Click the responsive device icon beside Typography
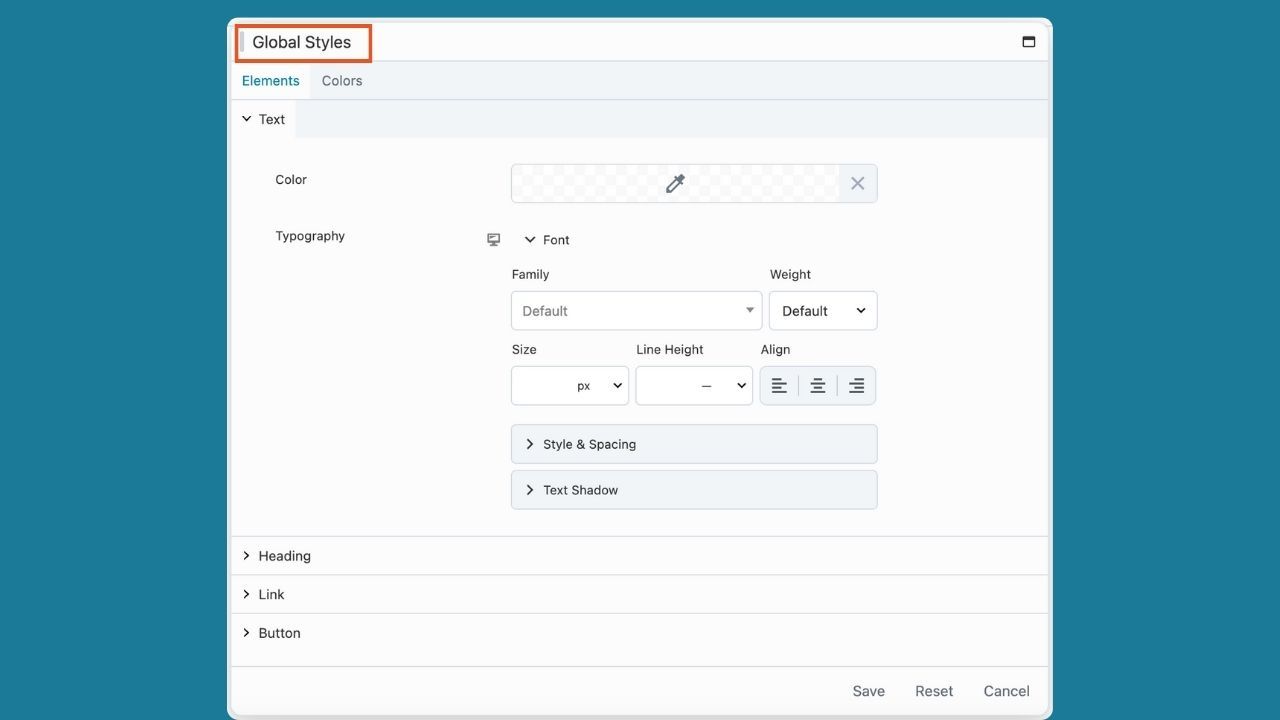Viewport: 1280px width, 720px height. (x=493, y=240)
